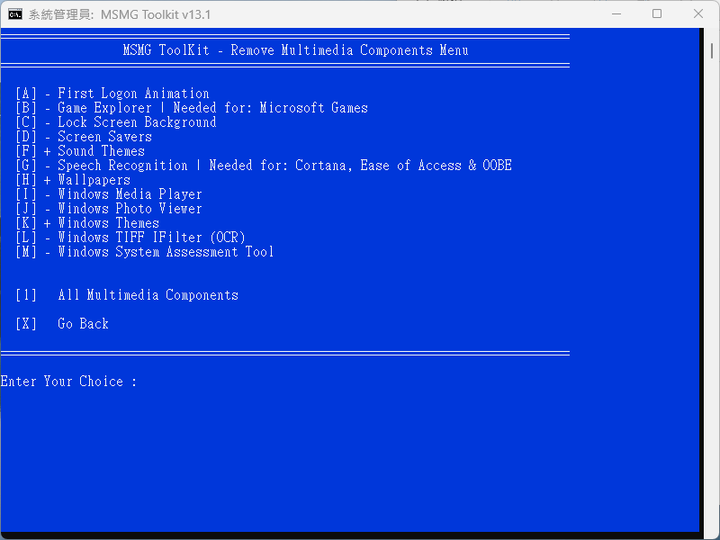The height and width of the screenshot is (540, 720).
Task: Click the 'Enter Your Choice :' prompt
Action: point(69,382)
